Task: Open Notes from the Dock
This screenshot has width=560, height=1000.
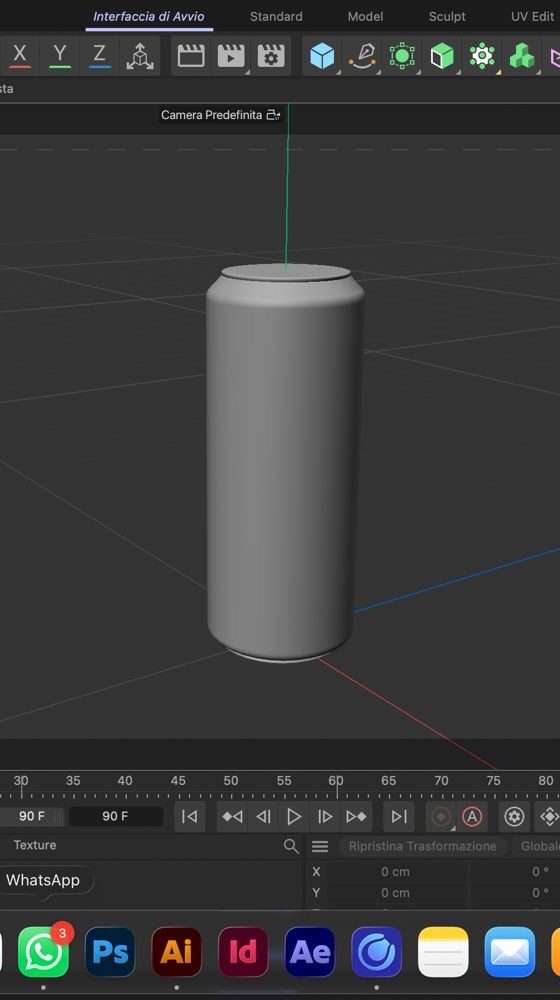Action: click(x=443, y=952)
